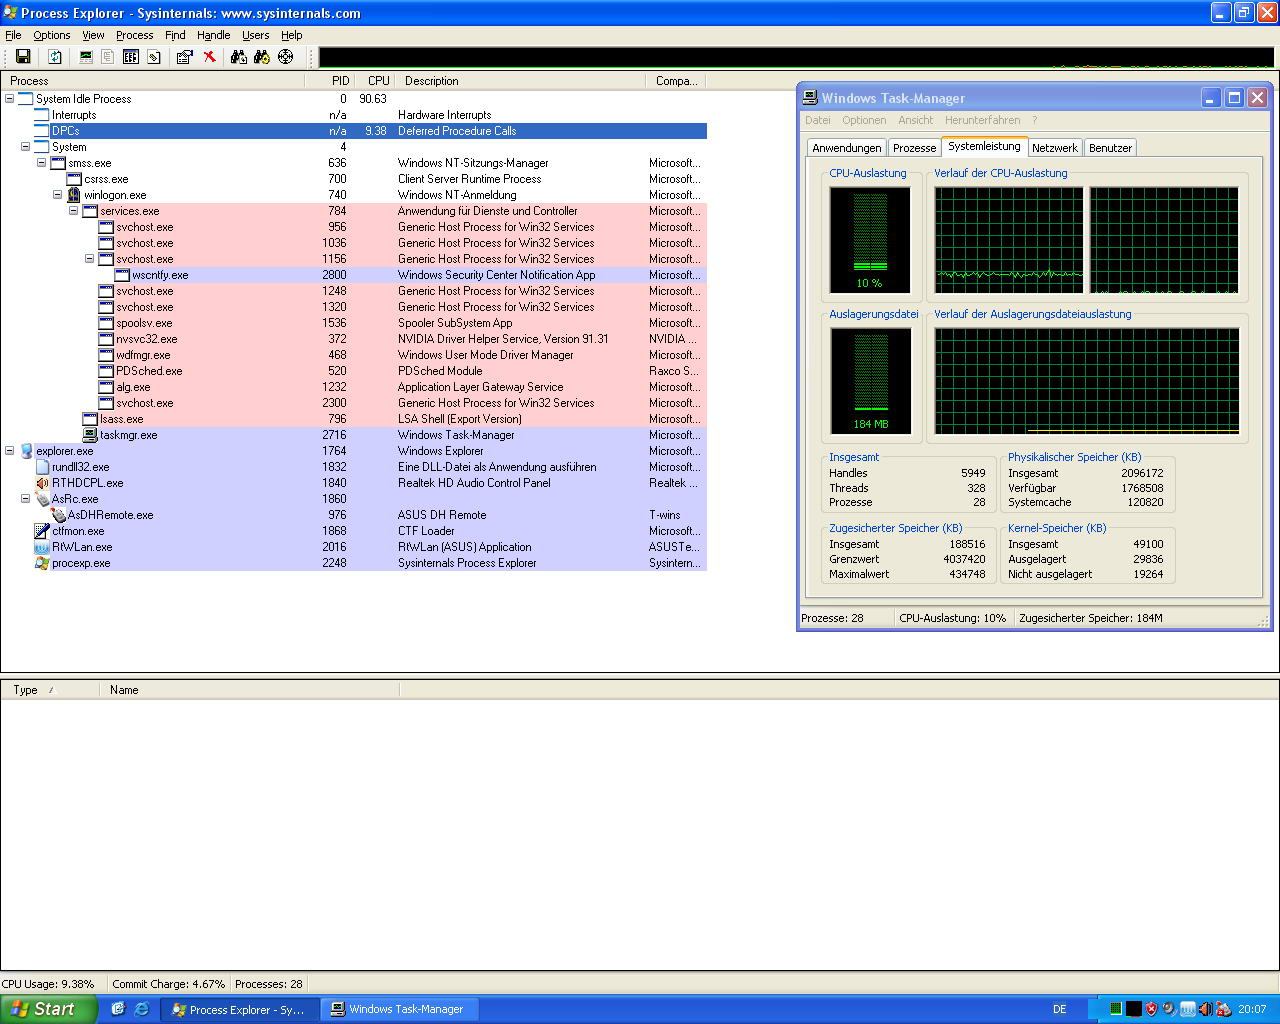The width and height of the screenshot is (1280, 1024).
Task: Collapse svchost.exe PID 1156 node
Action: [x=90, y=259]
